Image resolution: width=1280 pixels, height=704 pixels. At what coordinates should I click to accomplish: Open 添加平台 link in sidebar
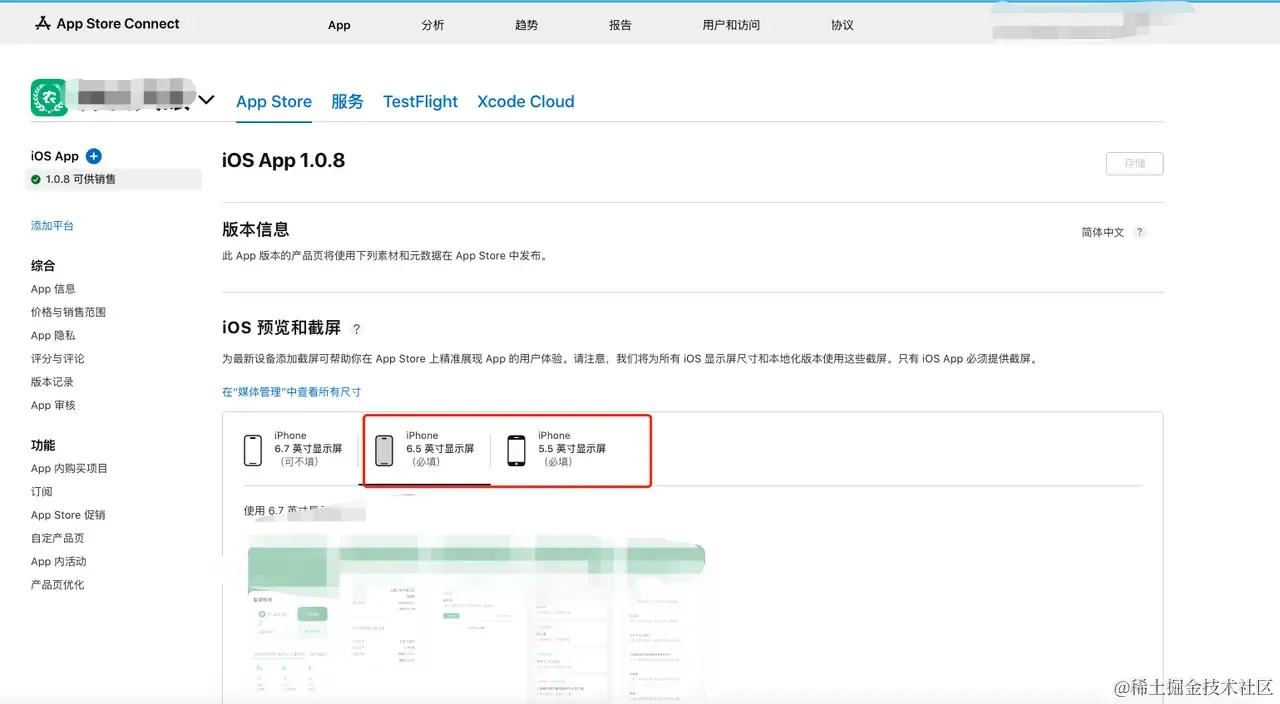click(x=52, y=226)
